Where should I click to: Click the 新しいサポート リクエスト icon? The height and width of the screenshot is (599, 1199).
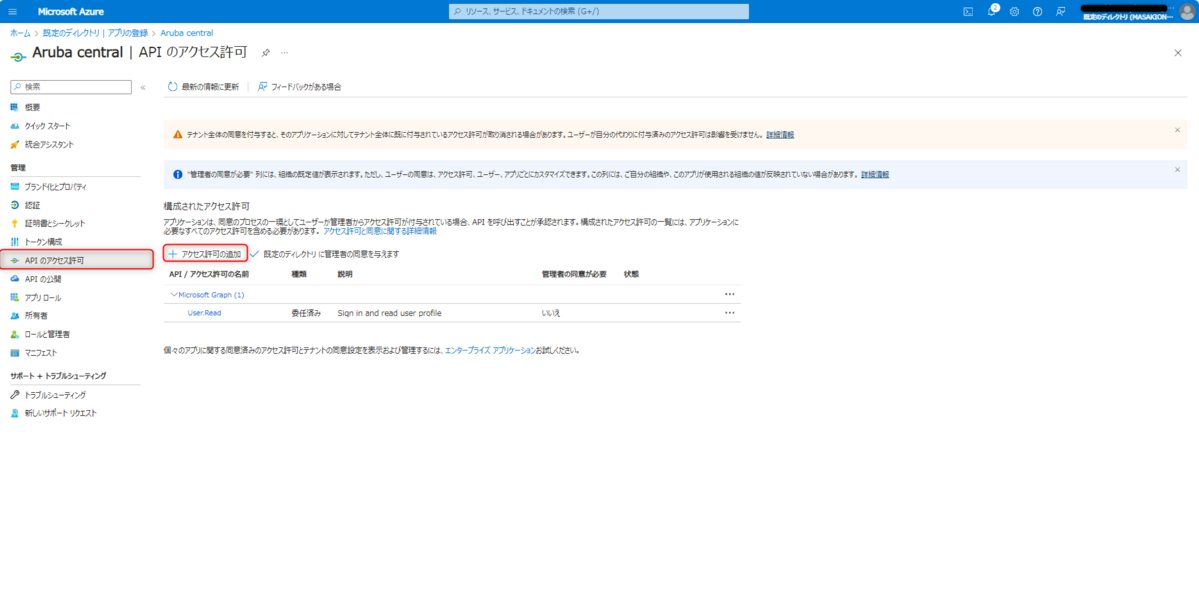[x=15, y=413]
